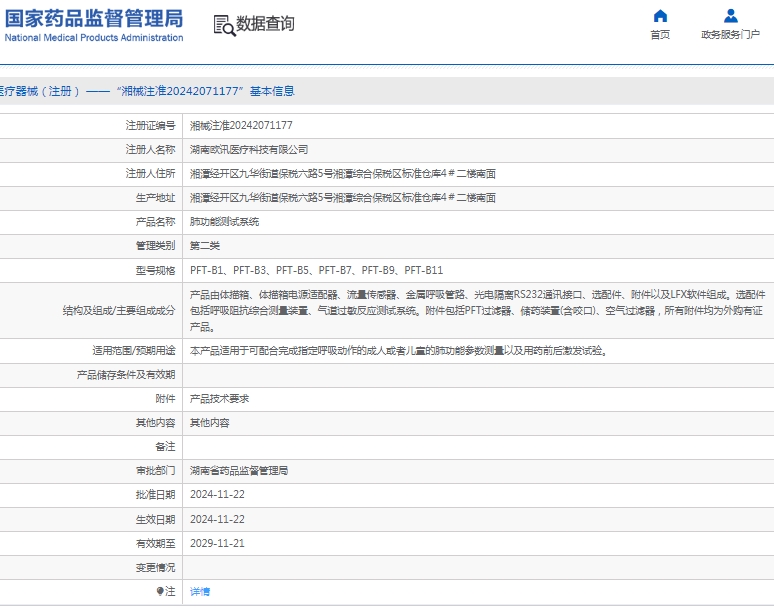Click the 生效日期 value 2024-11-22
774x609 pixels.
[217, 519]
